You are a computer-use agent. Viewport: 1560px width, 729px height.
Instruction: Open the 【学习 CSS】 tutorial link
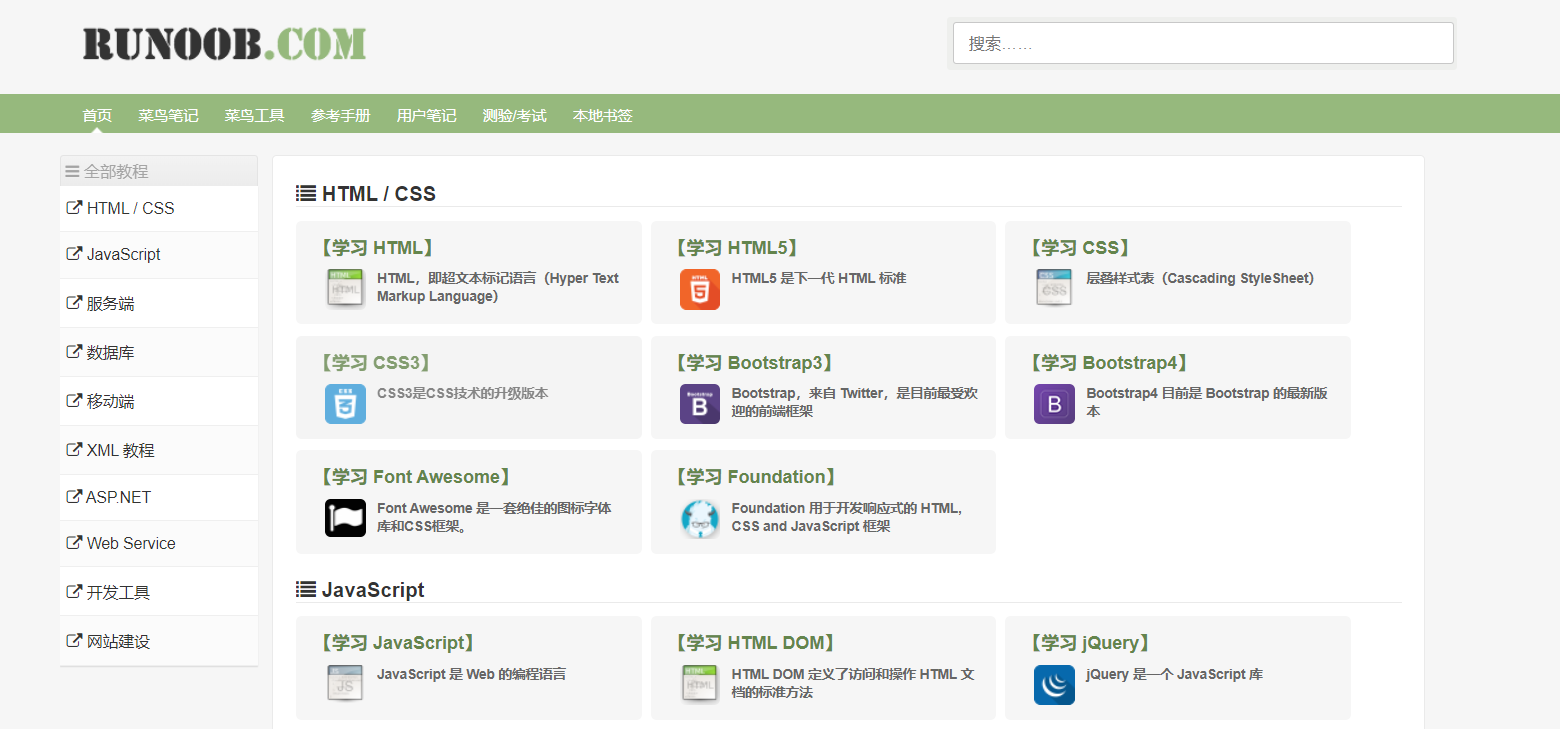pos(1082,248)
